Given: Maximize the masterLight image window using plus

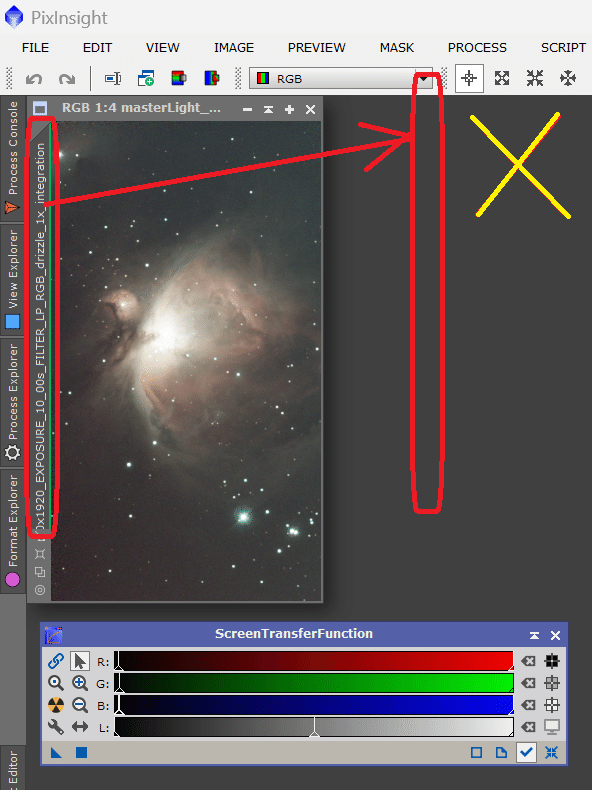Looking at the screenshot, I should click(x=289, y=109).
